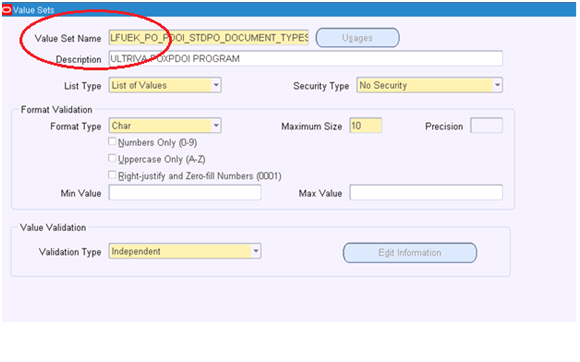Click the Min Value label

click(81, 193)
